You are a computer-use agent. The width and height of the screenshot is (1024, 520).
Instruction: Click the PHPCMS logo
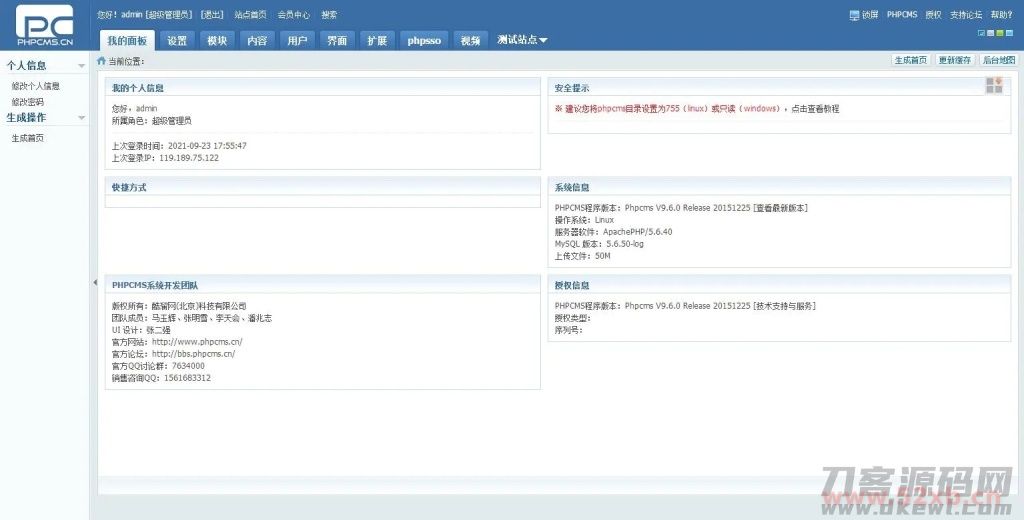44,25
